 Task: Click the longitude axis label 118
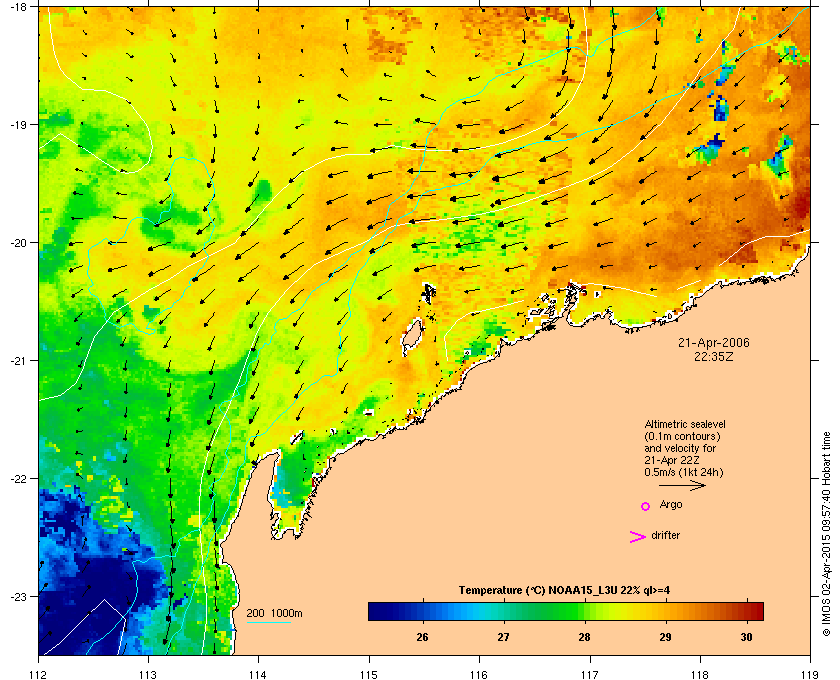tap(700, 675)
